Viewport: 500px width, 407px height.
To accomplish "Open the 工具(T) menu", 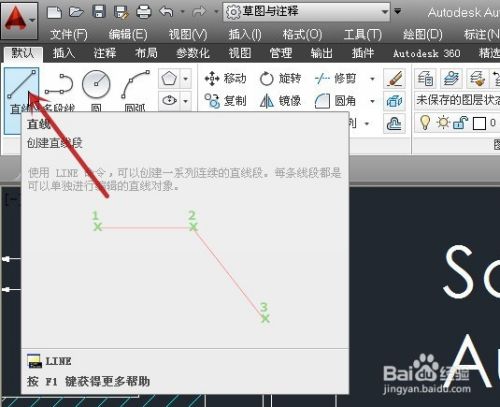I will tap(363, 34).
